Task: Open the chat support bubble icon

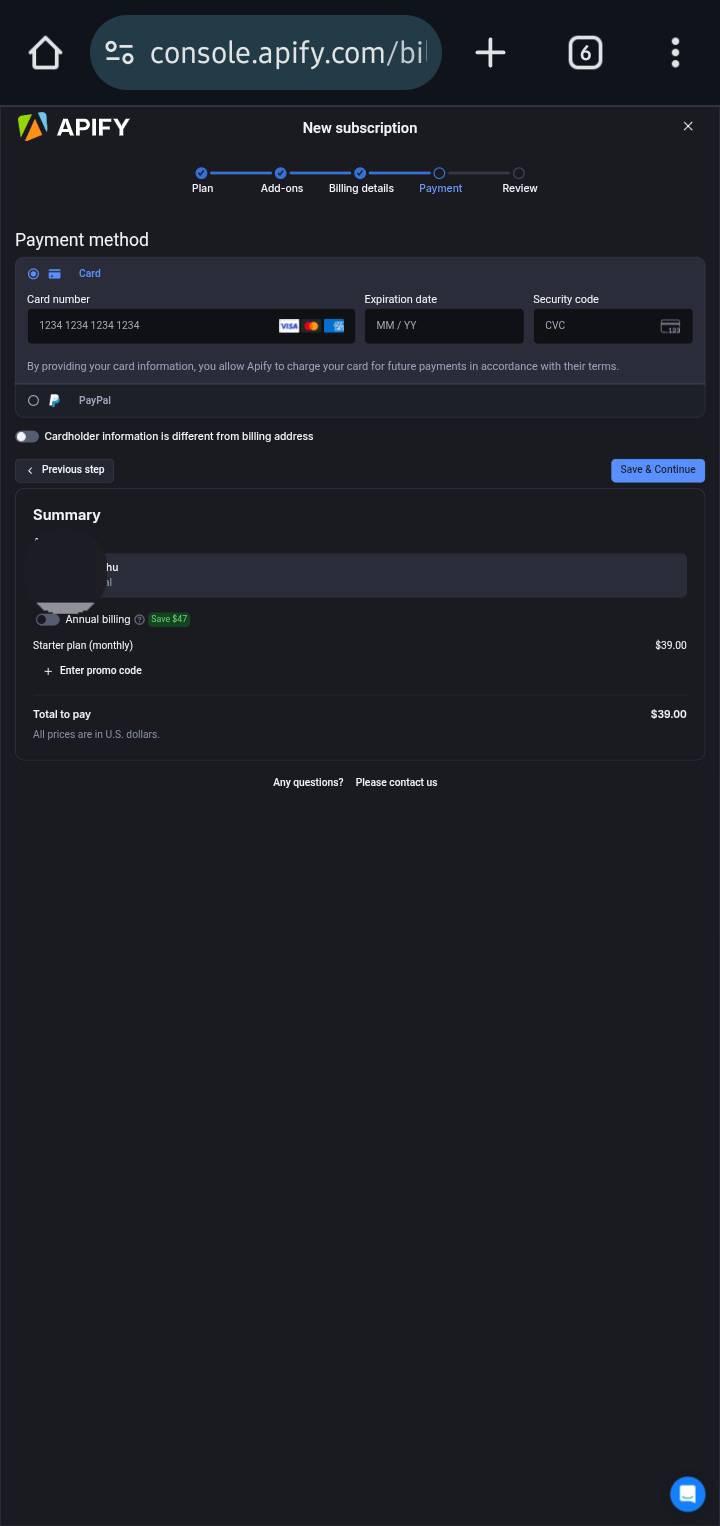Action: [x=687, y=1494]
